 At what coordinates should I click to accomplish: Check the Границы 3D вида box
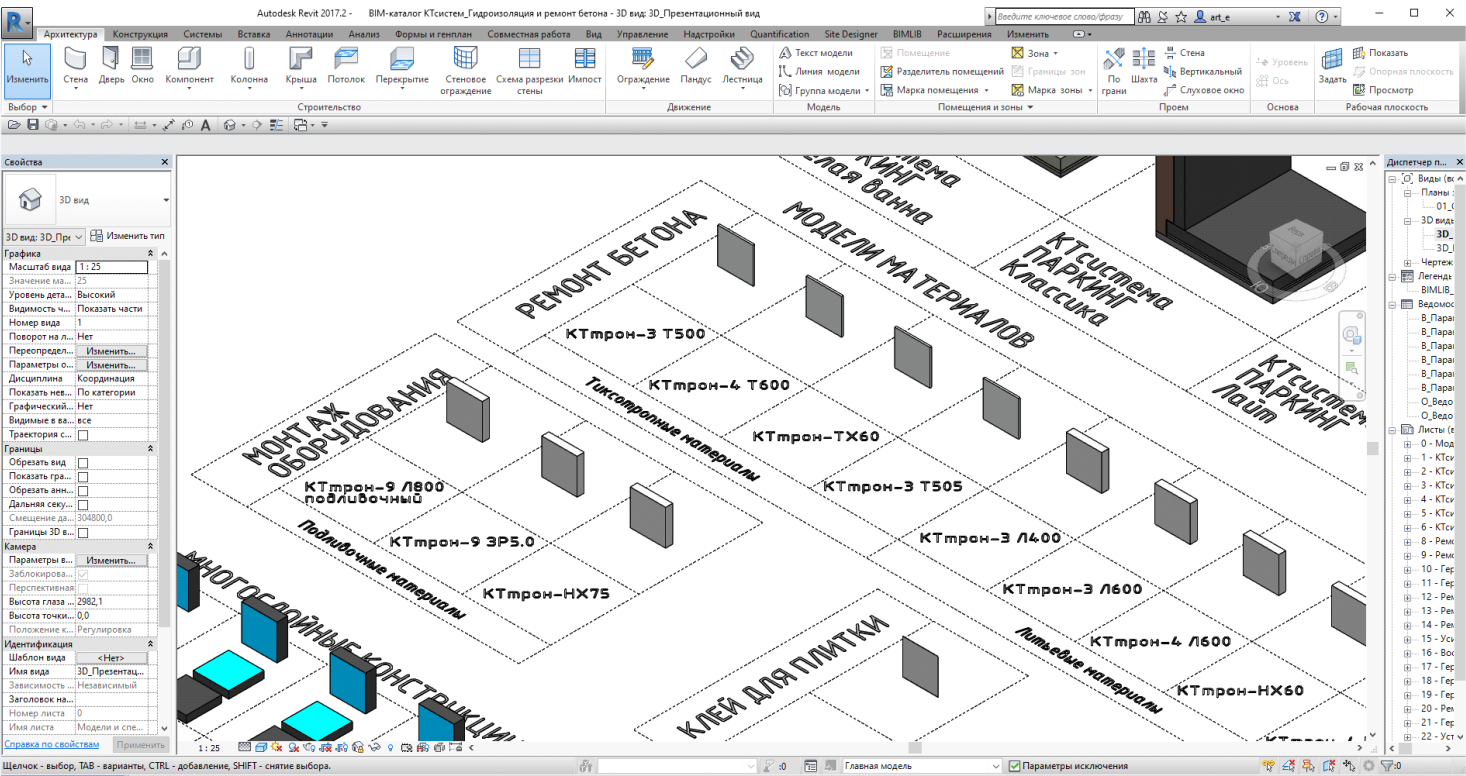(x=83, y=532)
